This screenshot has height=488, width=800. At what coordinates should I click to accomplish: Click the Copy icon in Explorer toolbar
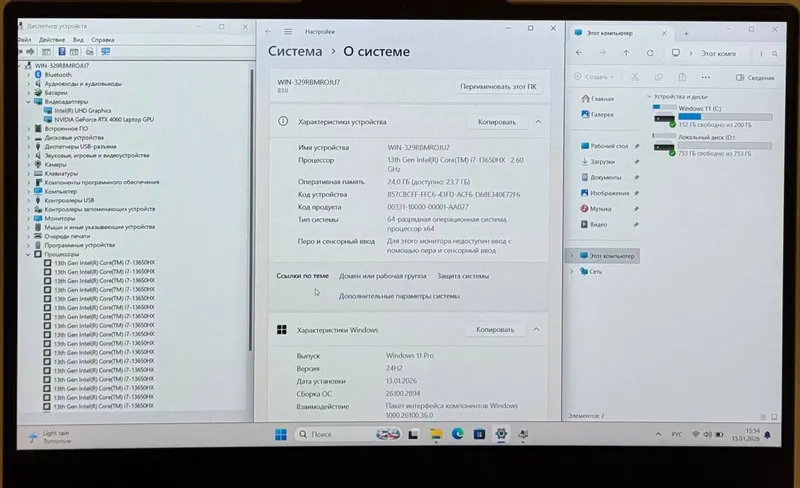(659, 77)
